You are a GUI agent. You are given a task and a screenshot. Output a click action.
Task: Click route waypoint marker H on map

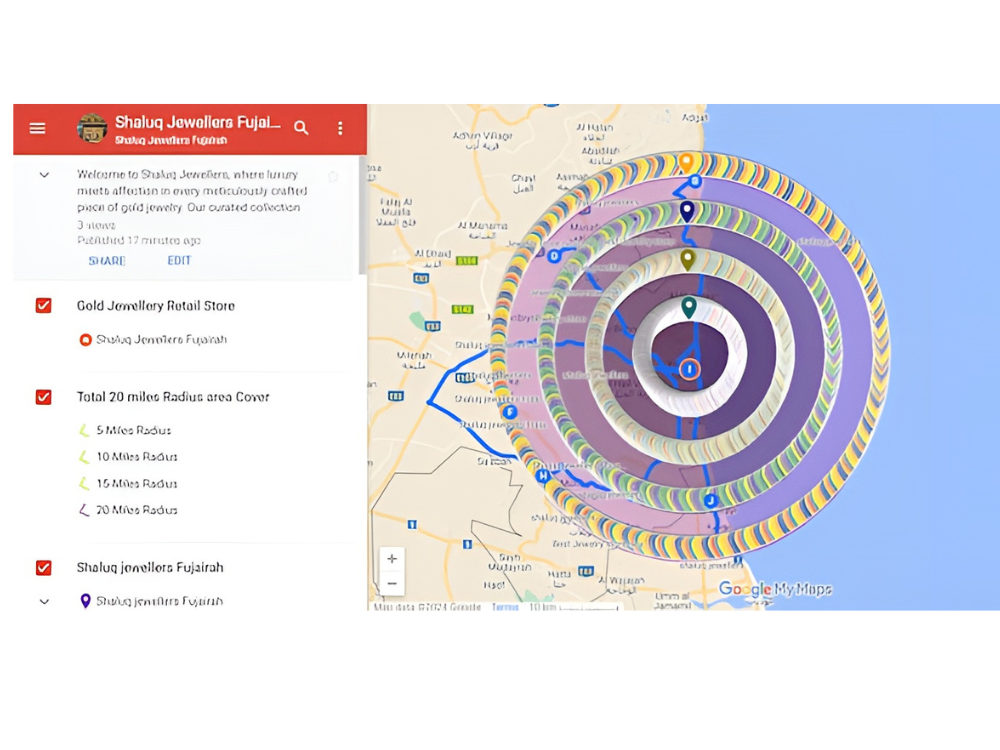tap(543, 475)
